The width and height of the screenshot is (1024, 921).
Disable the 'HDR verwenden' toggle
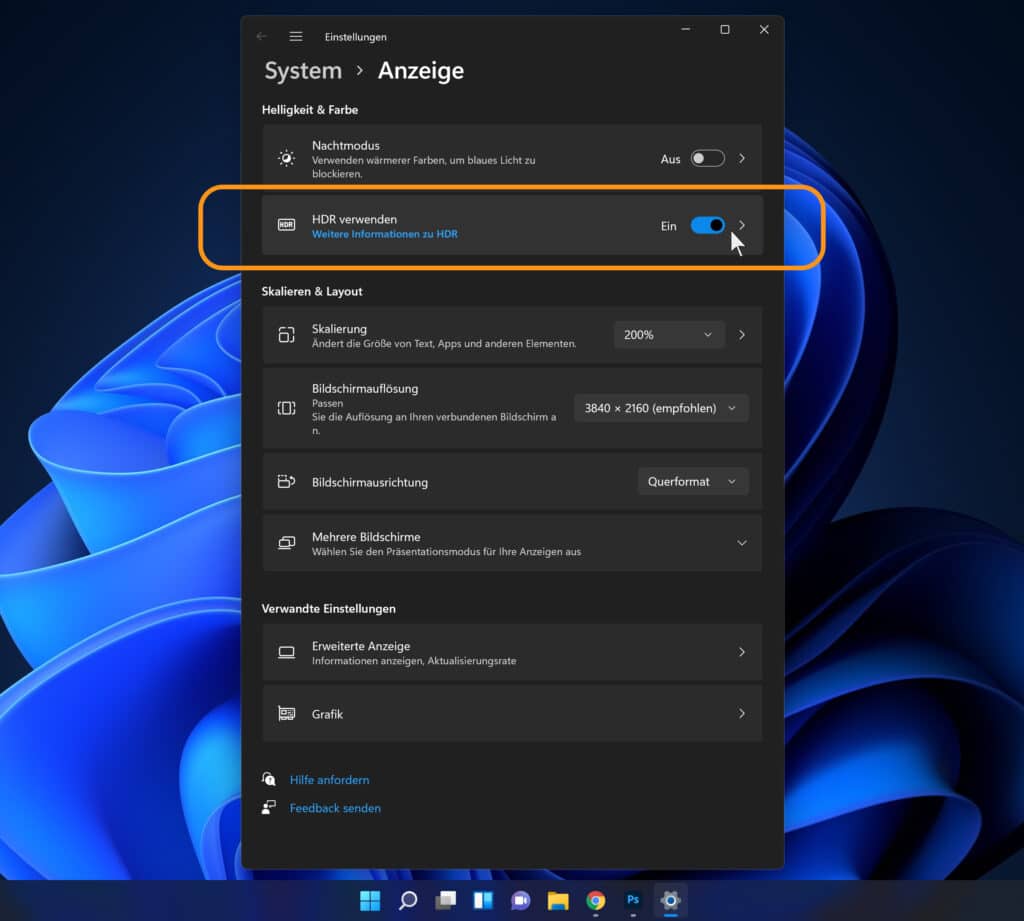[x=709, y=226]
